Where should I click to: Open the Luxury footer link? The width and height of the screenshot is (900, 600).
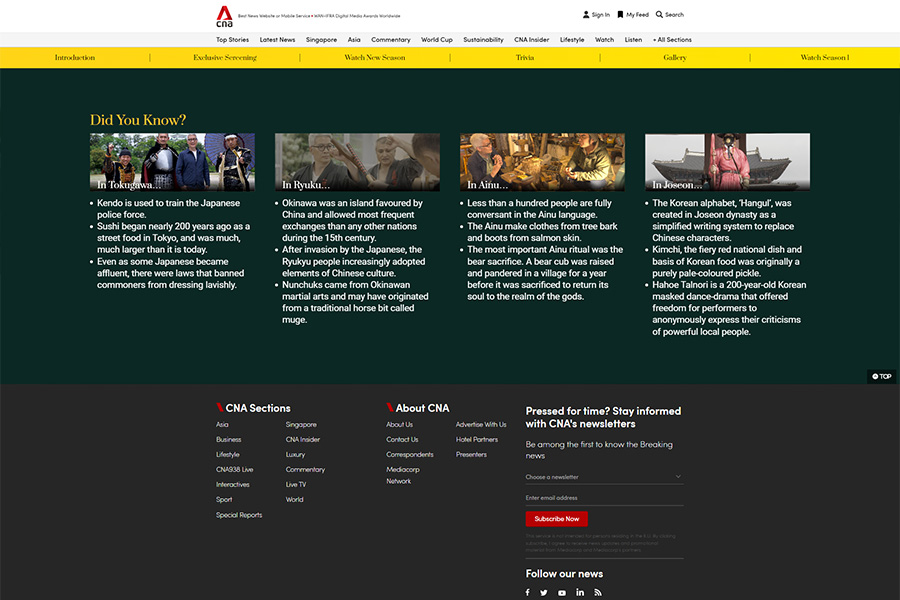tap(296, 455)
